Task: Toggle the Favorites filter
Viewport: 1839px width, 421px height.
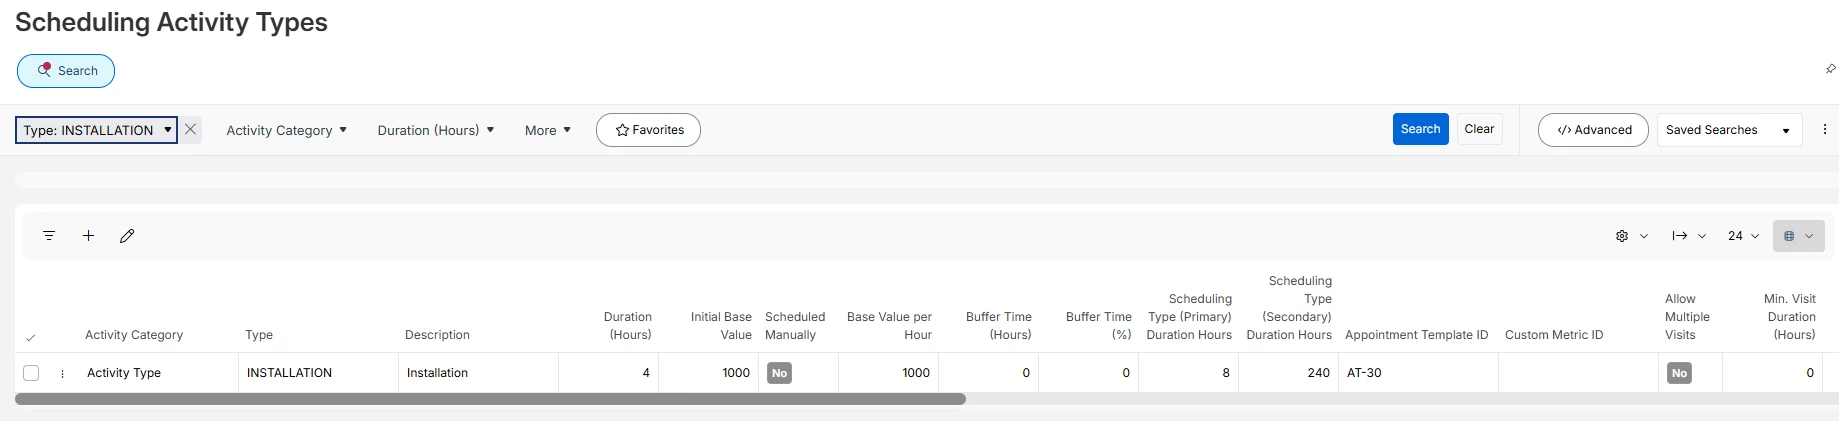Action: click(x=648, y=130)
